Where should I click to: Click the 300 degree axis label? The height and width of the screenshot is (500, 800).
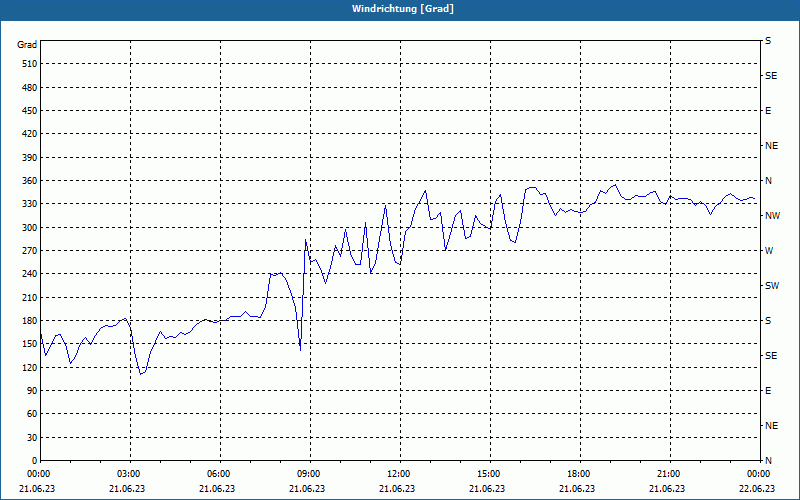click(30, 227)
